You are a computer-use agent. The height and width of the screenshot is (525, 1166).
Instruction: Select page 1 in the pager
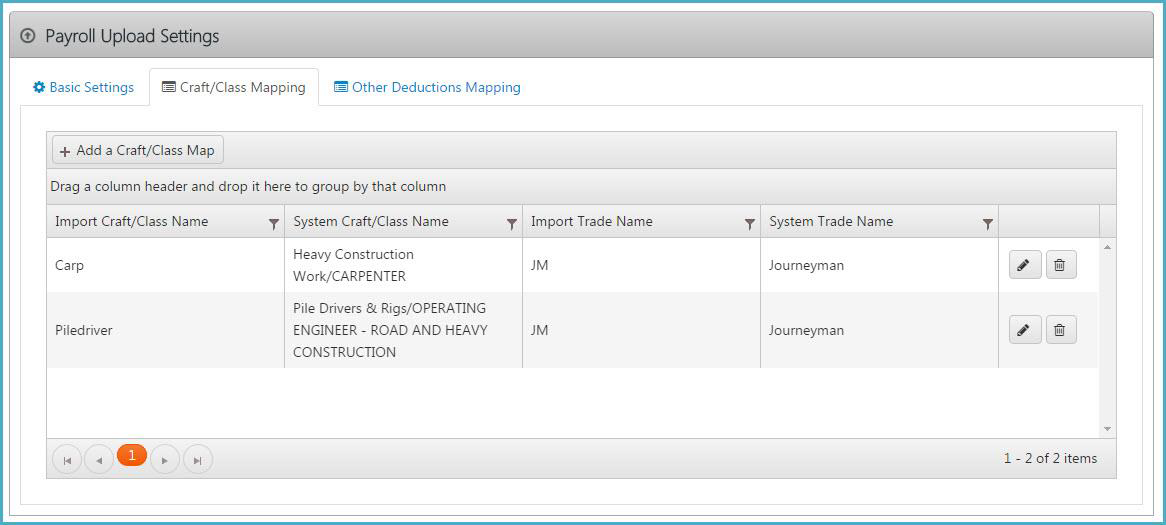pyautogui.click(x=132, y=455)
